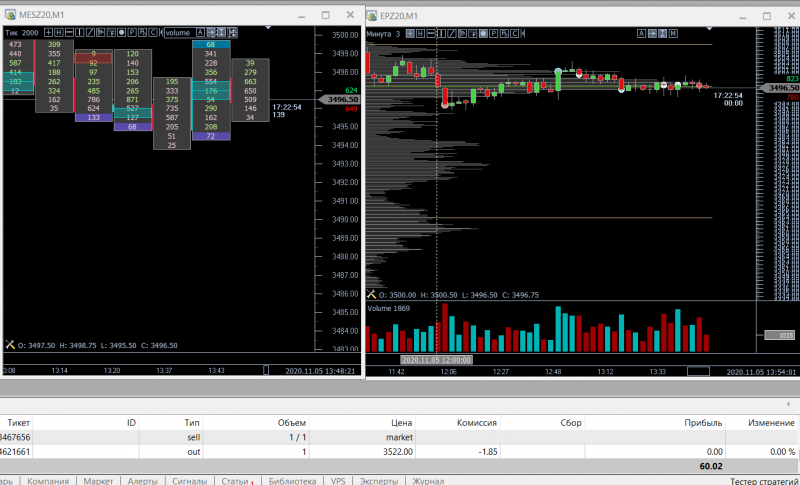
Task: Click the F tool icon in the EPZ20 toolbar
Action: [x=473, y=34]
